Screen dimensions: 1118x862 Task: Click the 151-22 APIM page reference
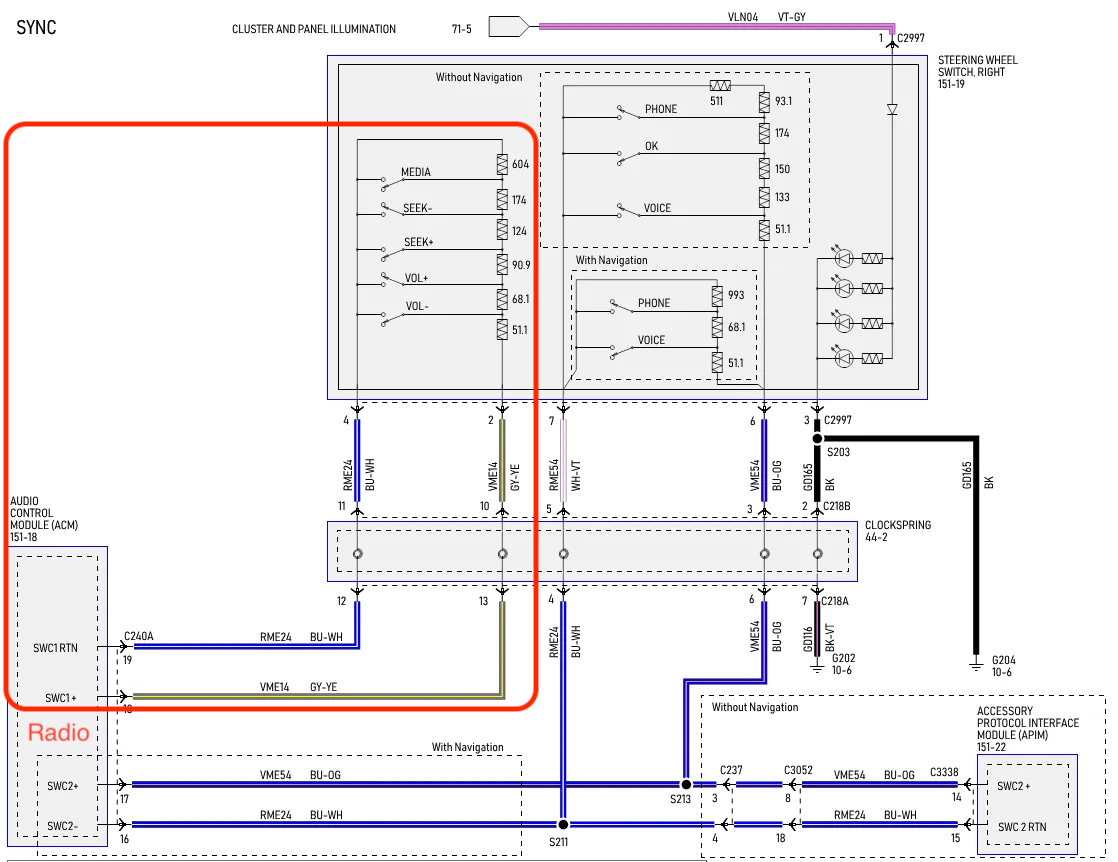(x=992, y=747)
